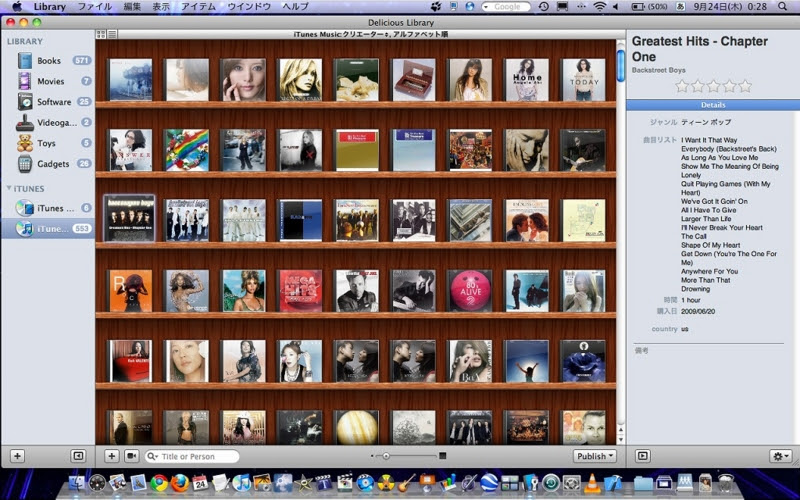Open the 編集 menu
800x500 pixels.
click(x=132, y=7)
